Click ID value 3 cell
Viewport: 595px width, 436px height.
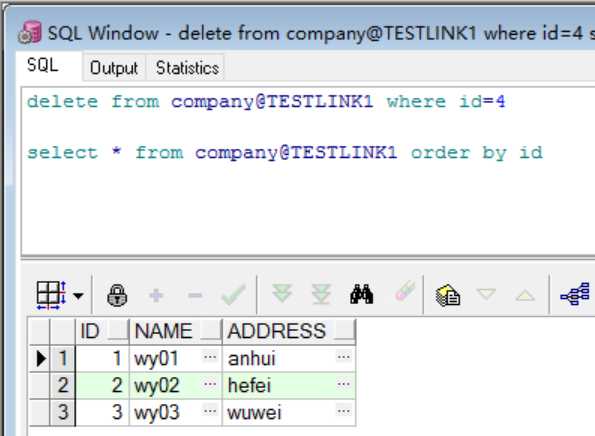pyautogui.click(x=102, y=412)
